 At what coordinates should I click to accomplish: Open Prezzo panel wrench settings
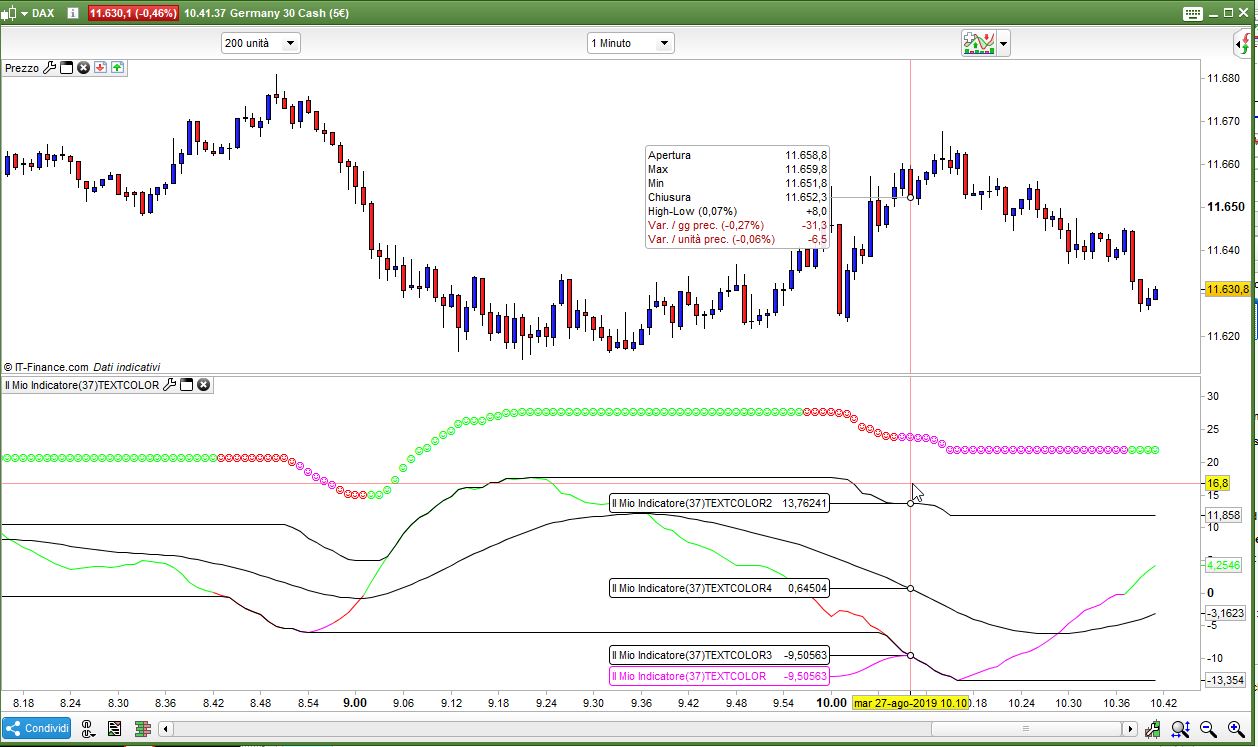pos(49,68)
